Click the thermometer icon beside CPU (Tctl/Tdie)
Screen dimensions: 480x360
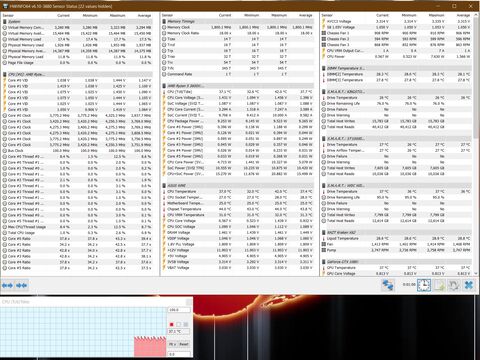tap(164, 92)
